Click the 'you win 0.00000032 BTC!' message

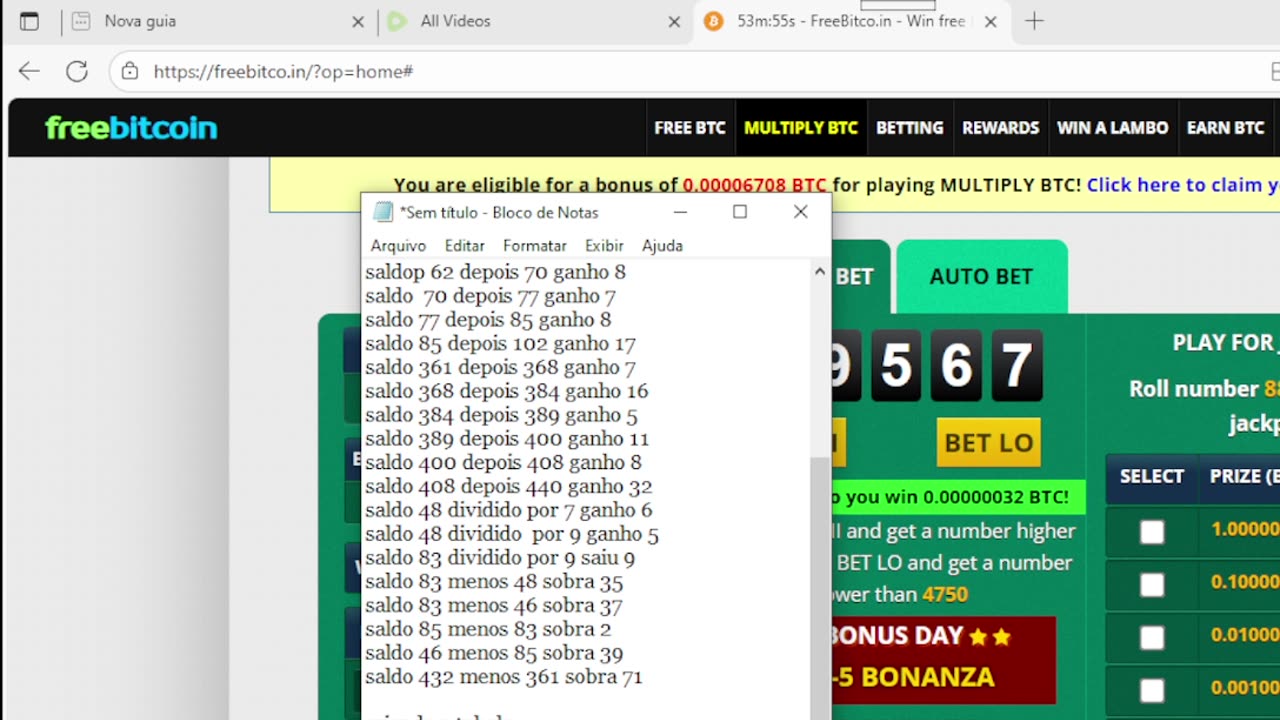(x=959, y=497)
